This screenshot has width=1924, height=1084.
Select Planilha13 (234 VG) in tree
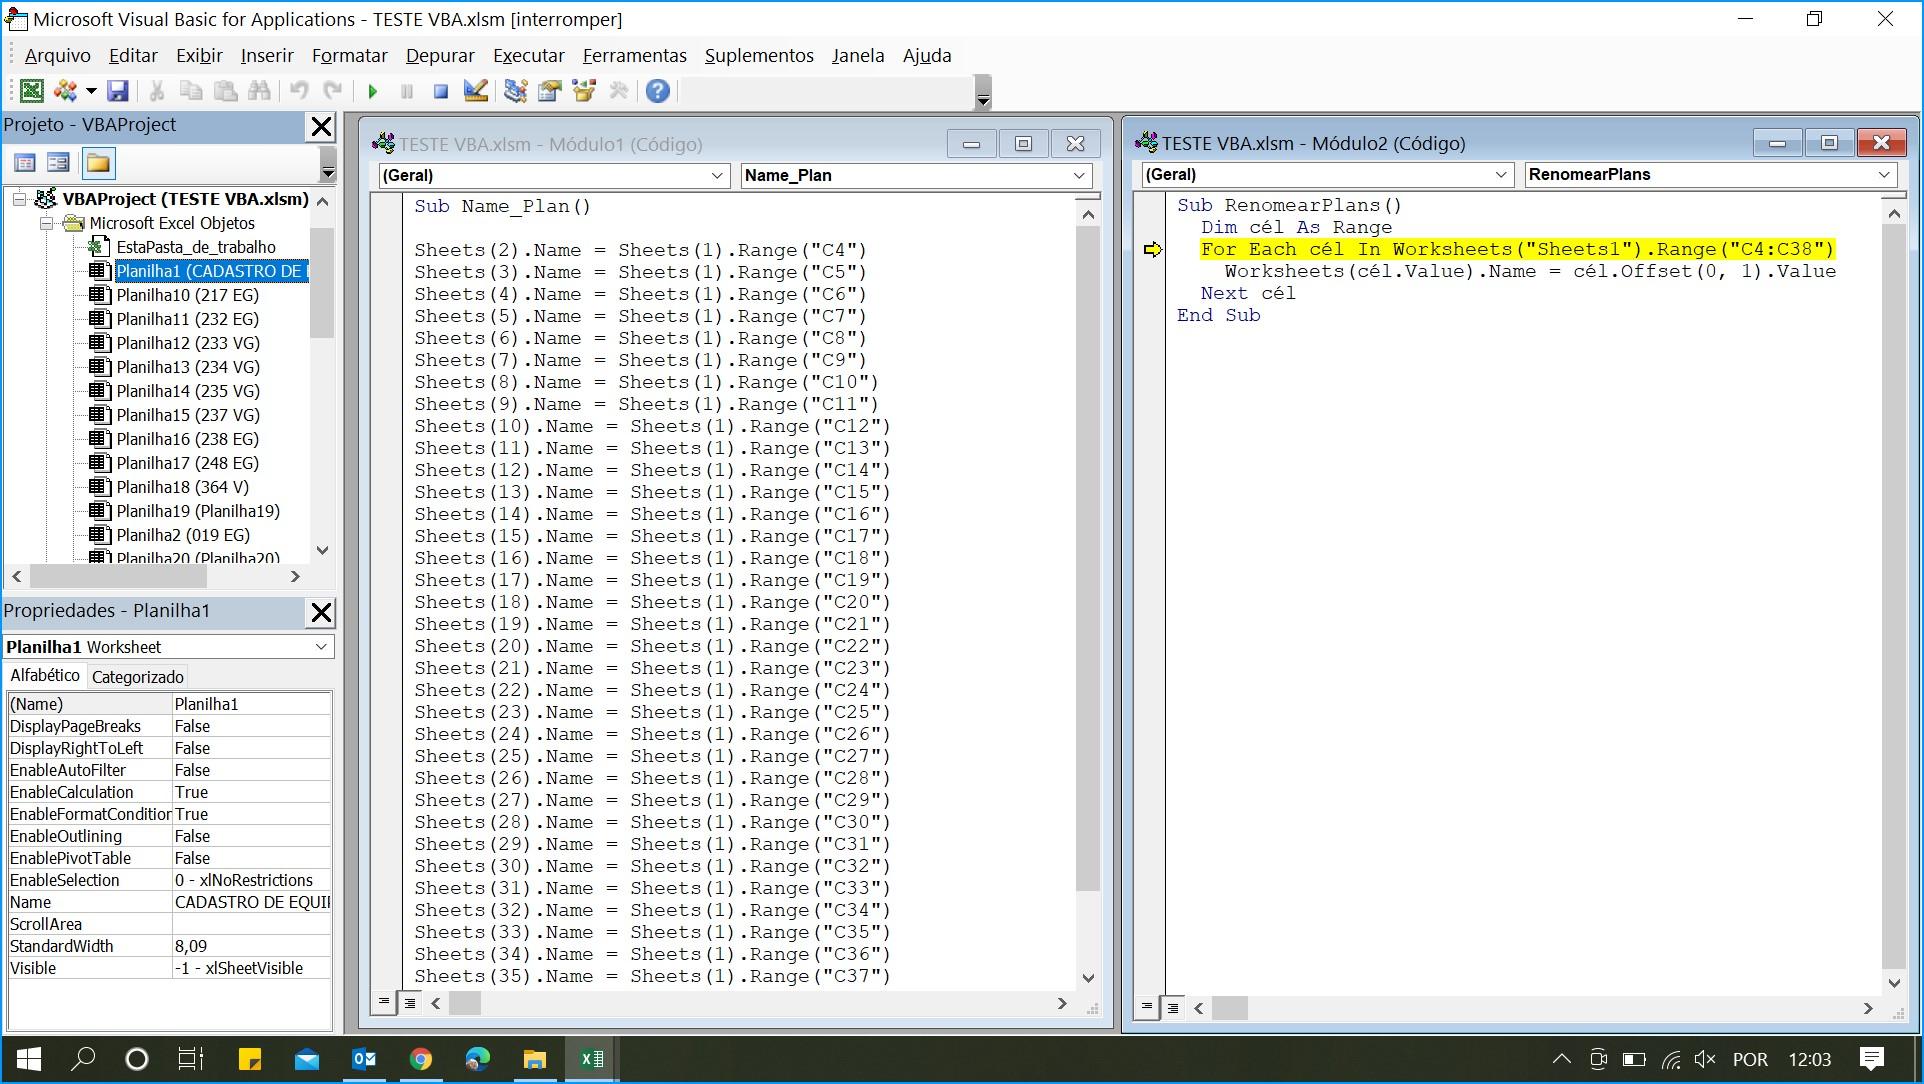tap(188, 367)
